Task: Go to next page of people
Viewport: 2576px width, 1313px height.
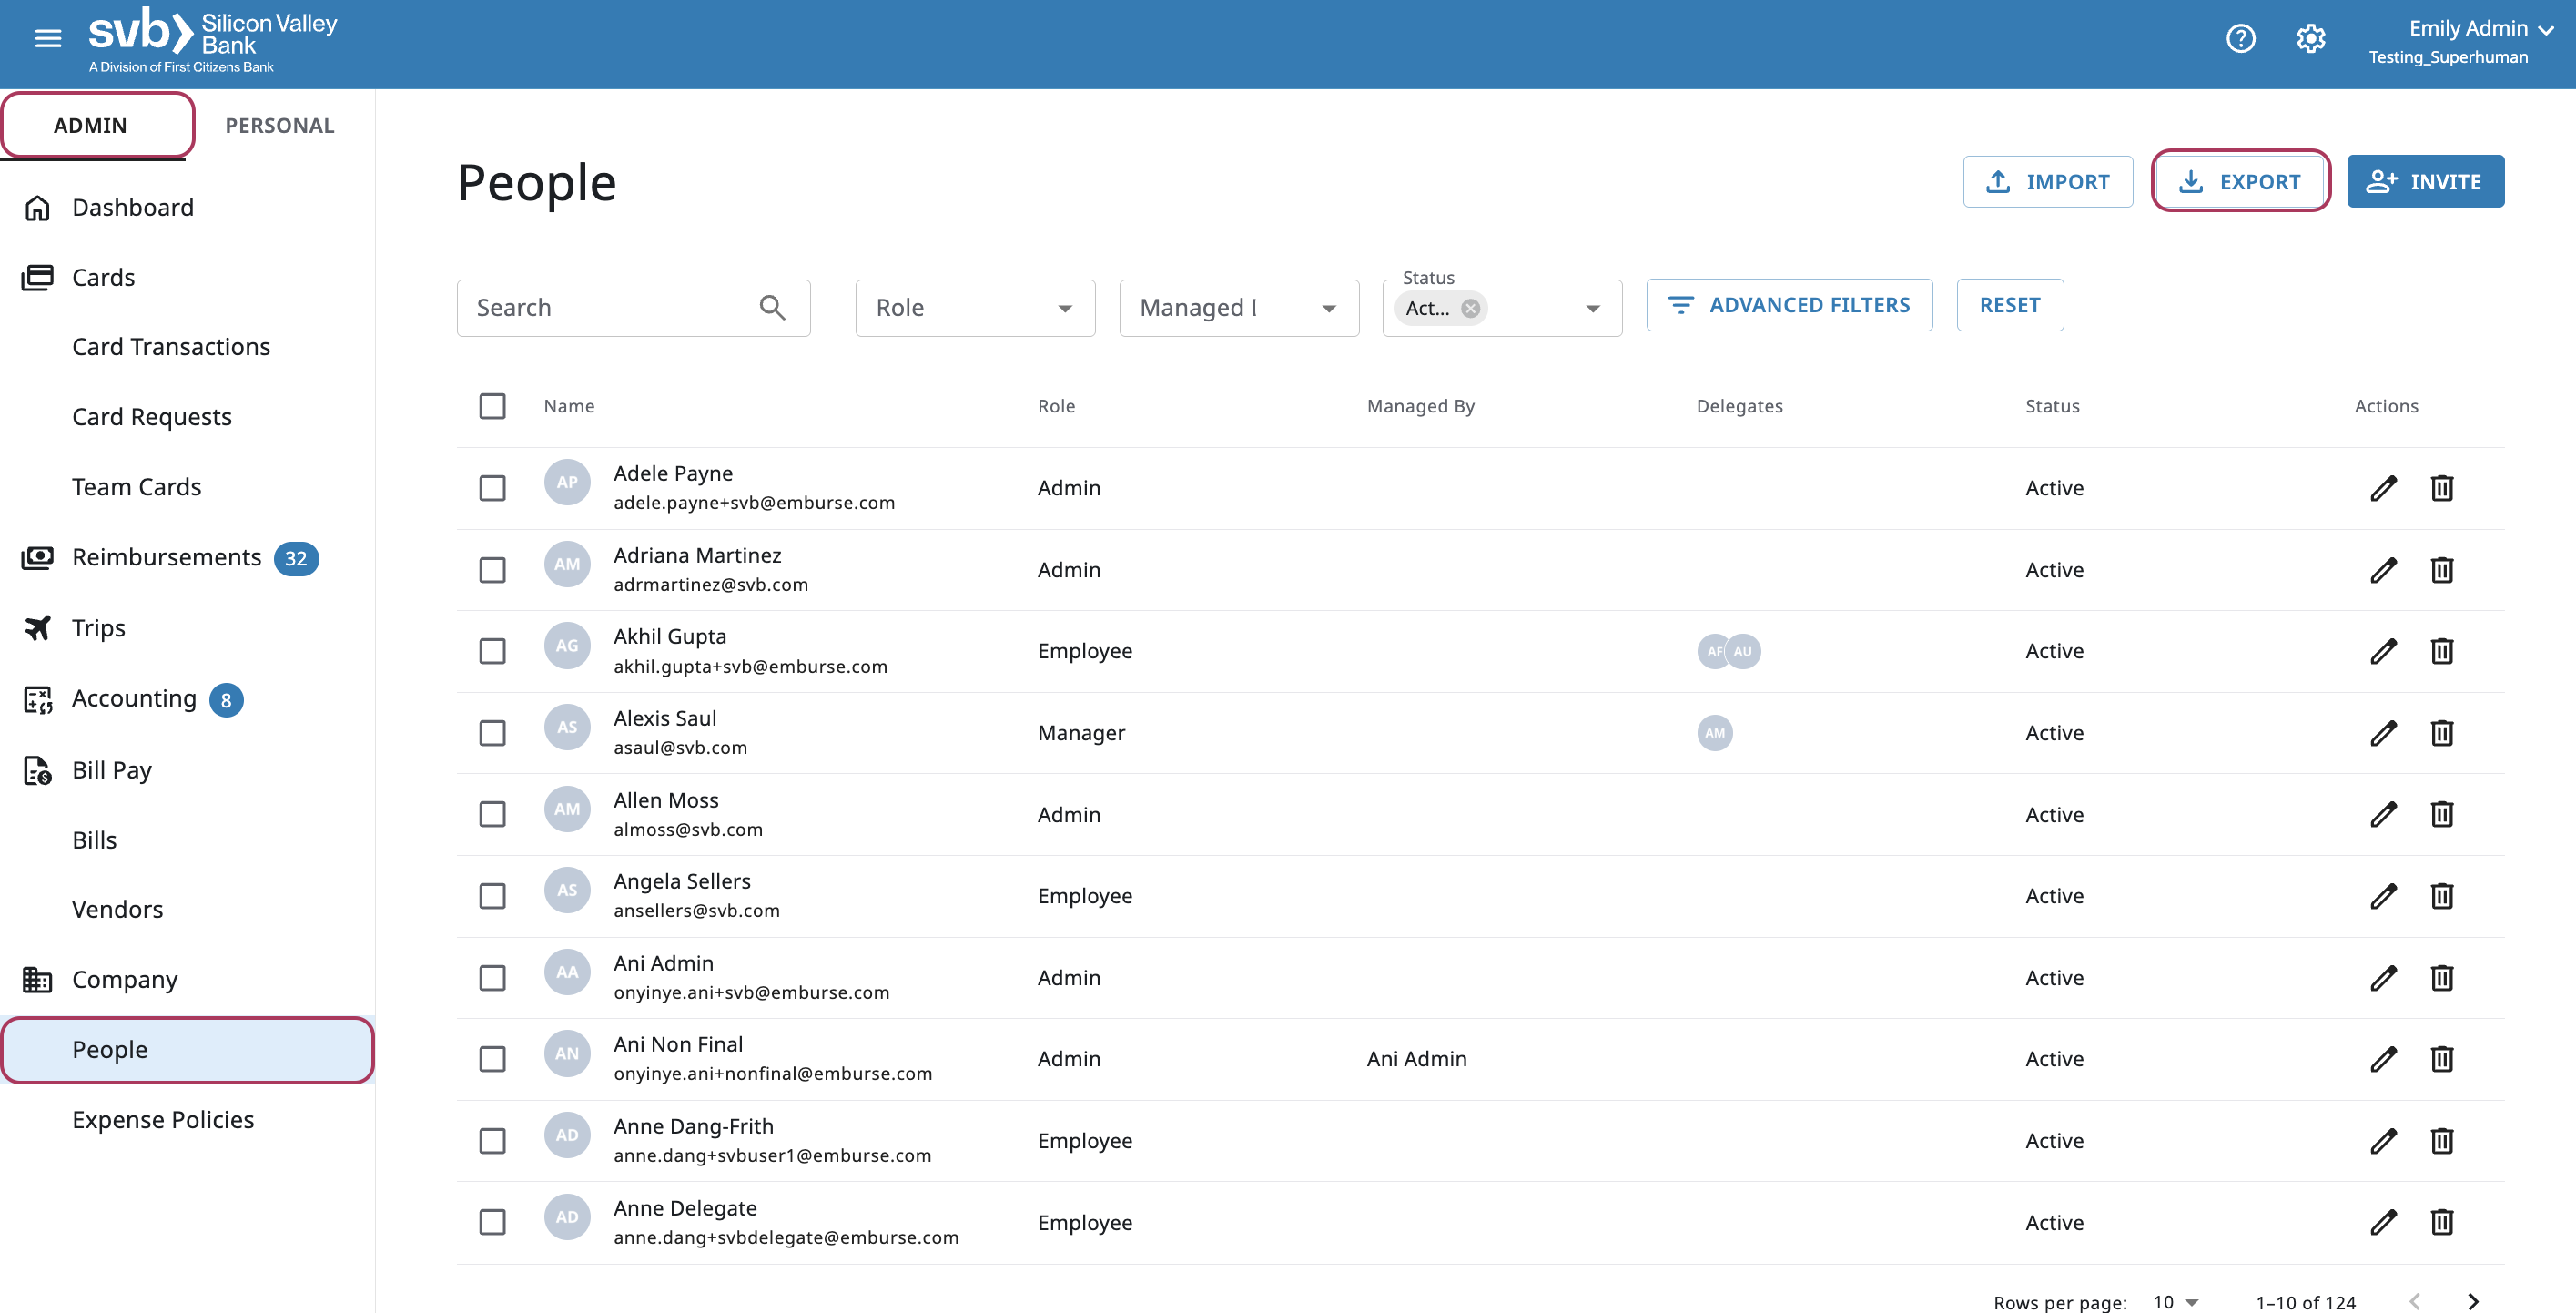Action: coord(2473,1301)
